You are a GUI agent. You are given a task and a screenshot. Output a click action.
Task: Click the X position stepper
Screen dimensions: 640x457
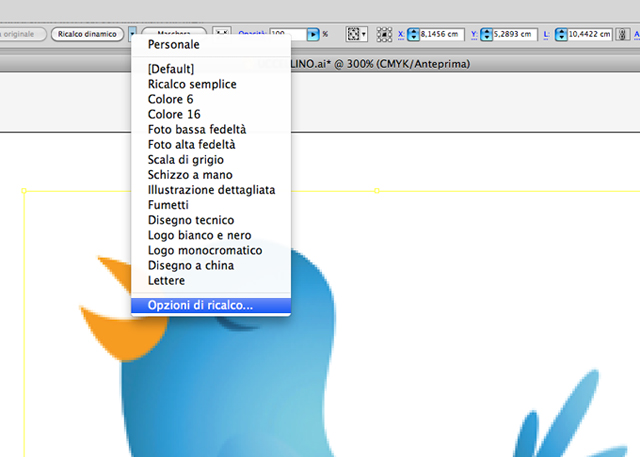pyautogui.click(x=415, y=34)
